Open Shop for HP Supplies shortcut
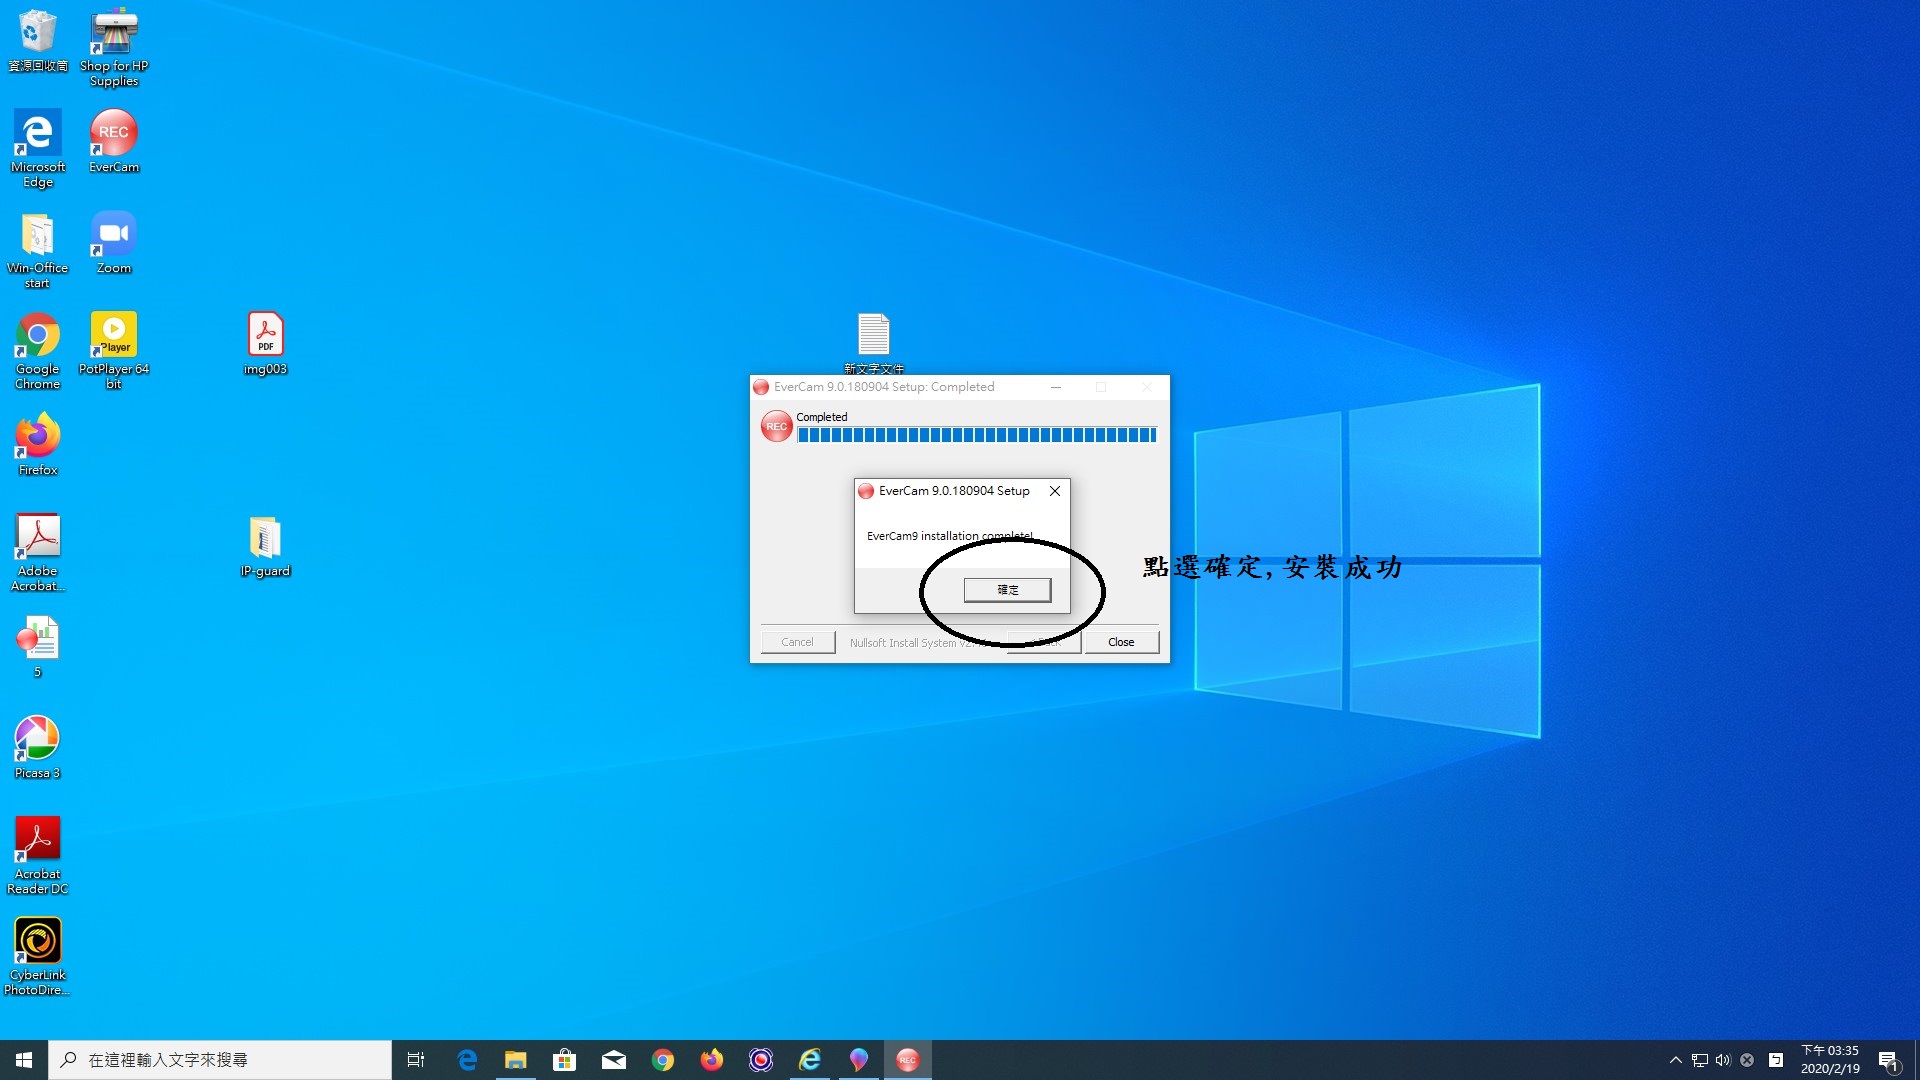 114,46
